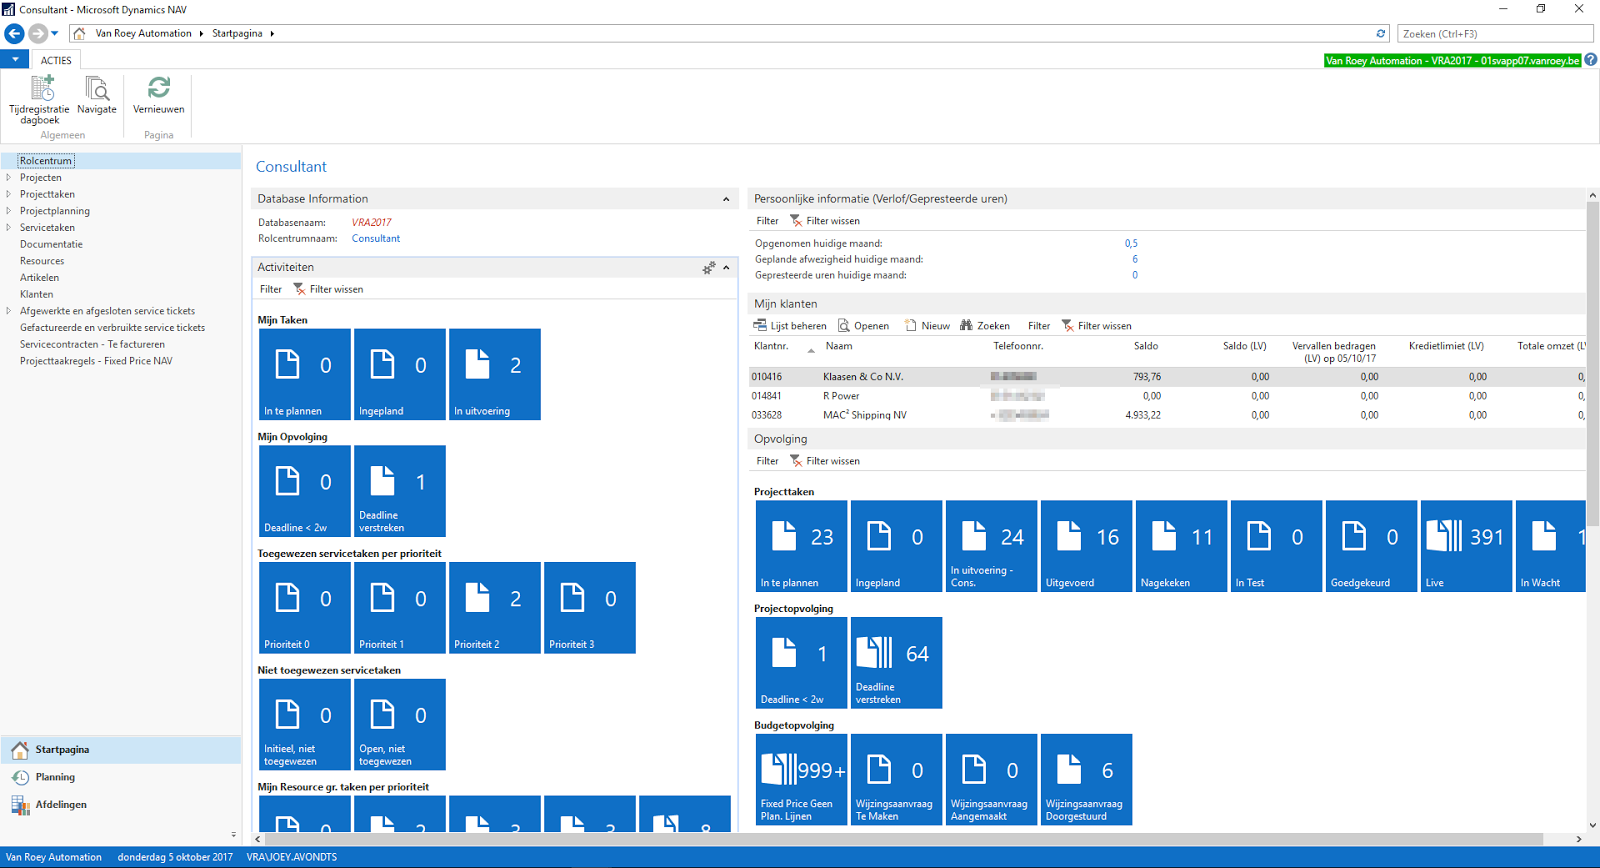Image resolution: width=1600 pixels, height=868 pixels.
Task: Collapse the Activiteiten section chevron
Action: [726, 268]
